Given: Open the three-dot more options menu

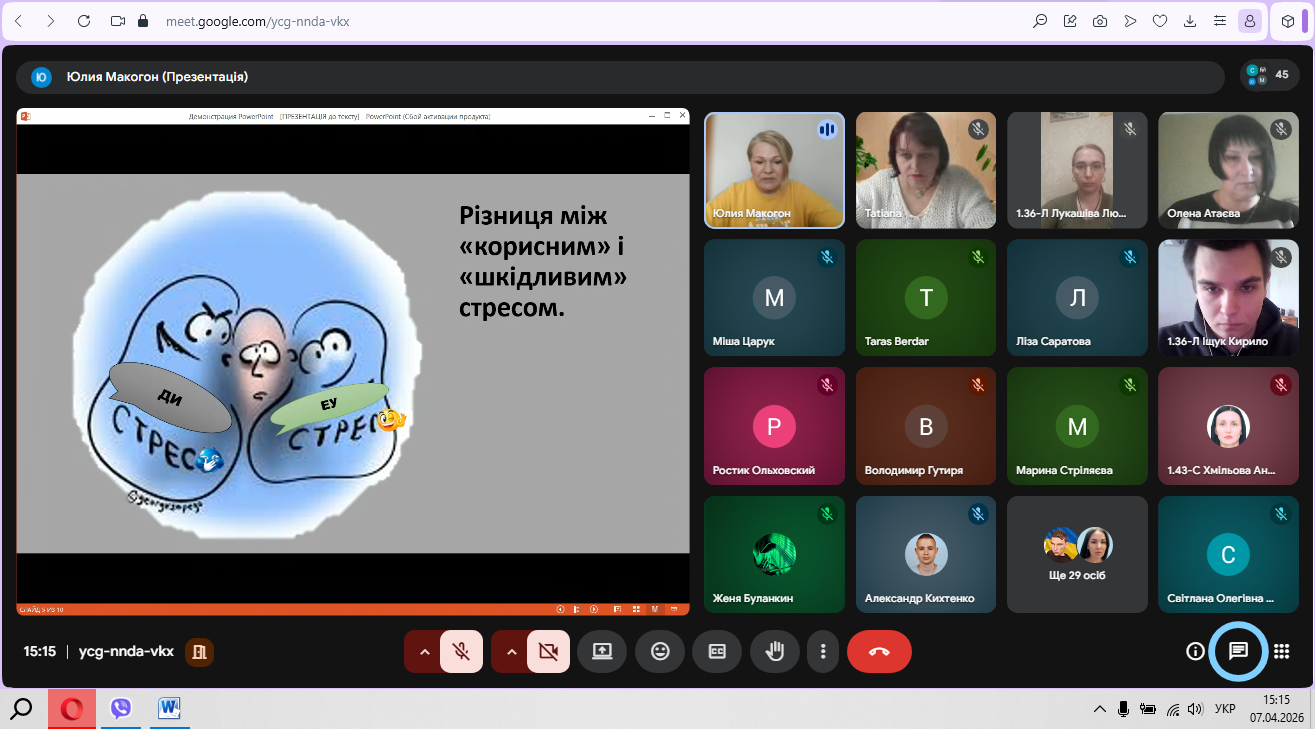Looking at the screenshot, I should (823, 651).
